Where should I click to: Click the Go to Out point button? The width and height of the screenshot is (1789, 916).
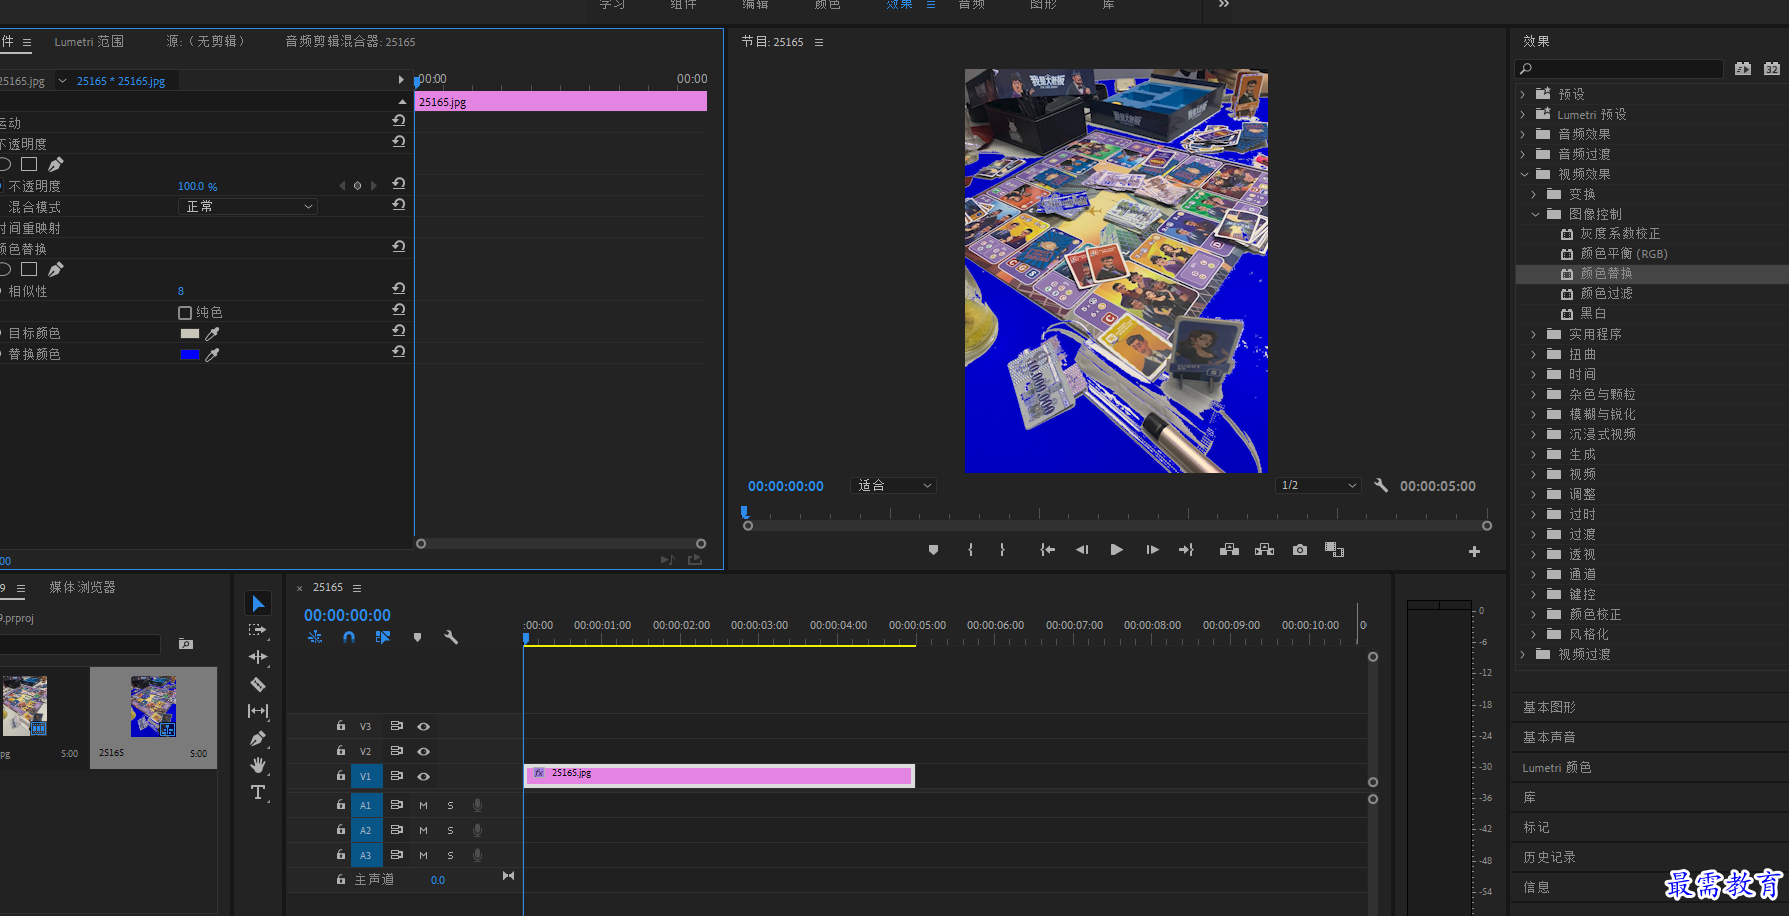[x=1187, y=550]
